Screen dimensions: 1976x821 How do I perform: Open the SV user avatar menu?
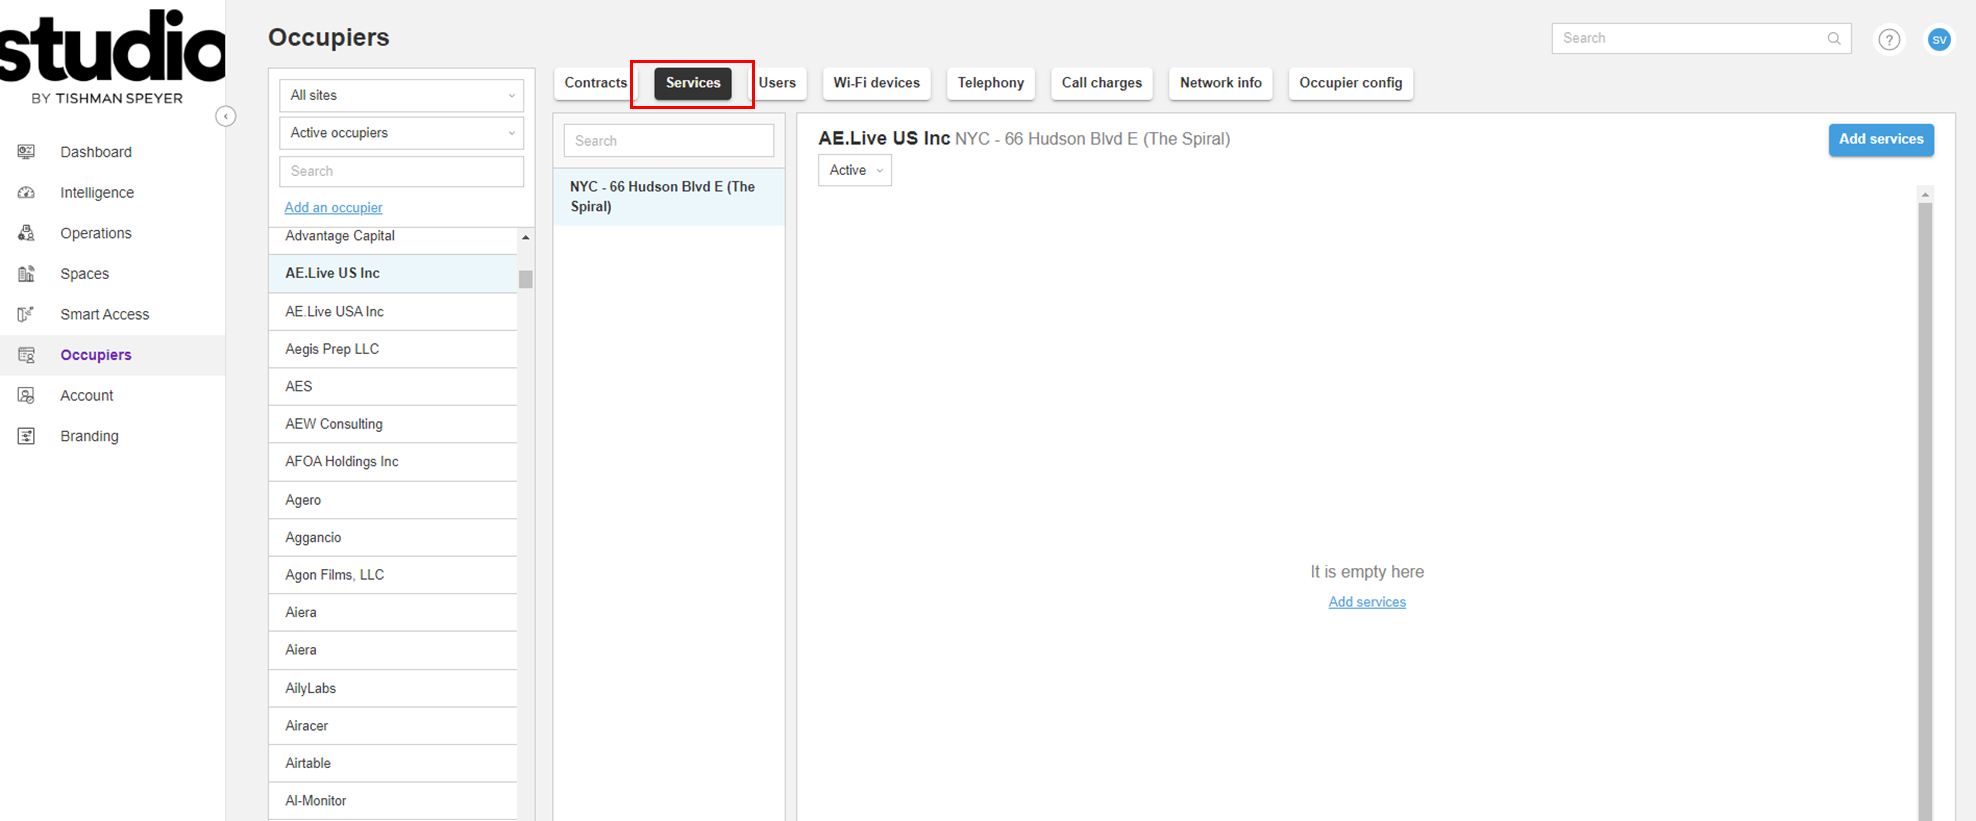[x=1939, y=39]
